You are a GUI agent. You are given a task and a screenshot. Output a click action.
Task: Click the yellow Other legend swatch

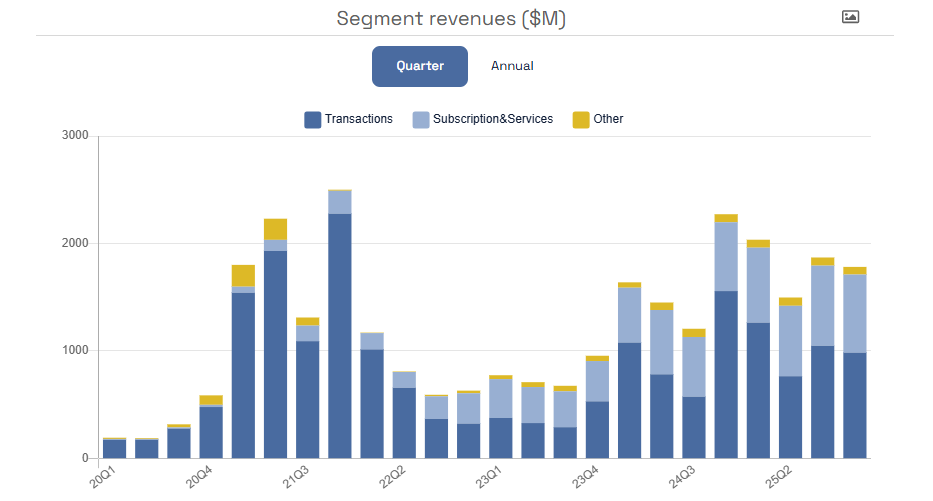(x=580, y=119)
